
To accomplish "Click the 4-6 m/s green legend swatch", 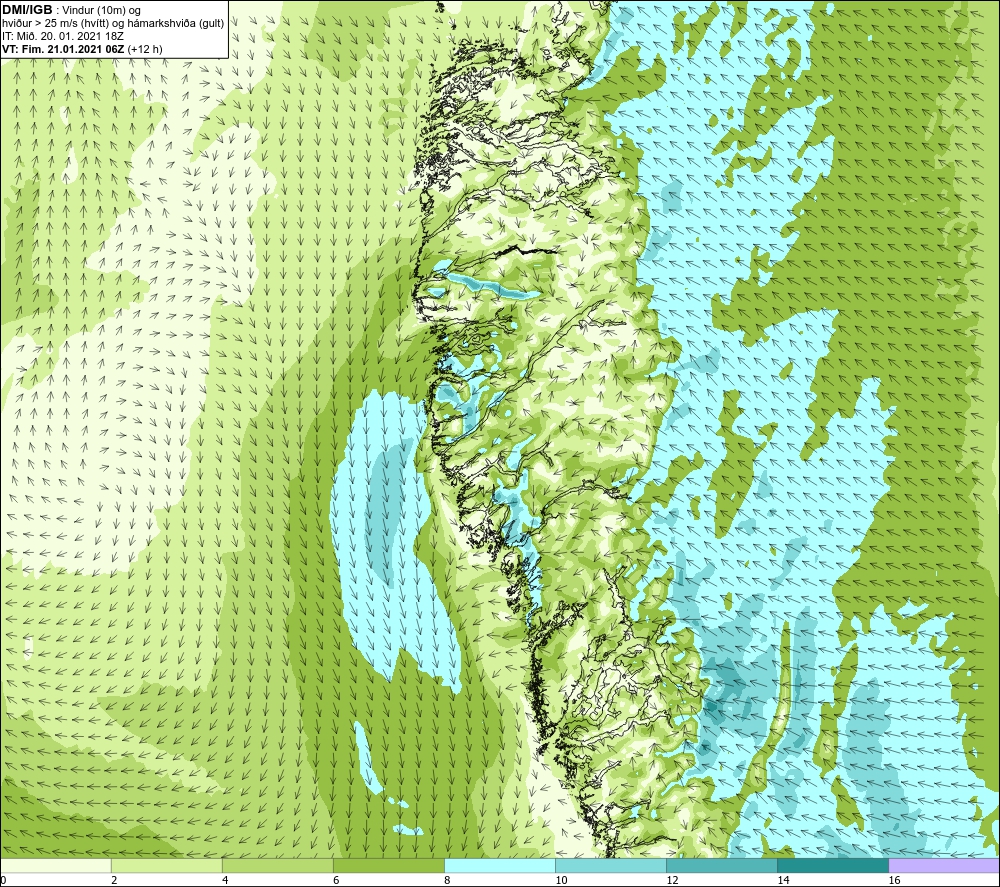I will tap(278, 865).
